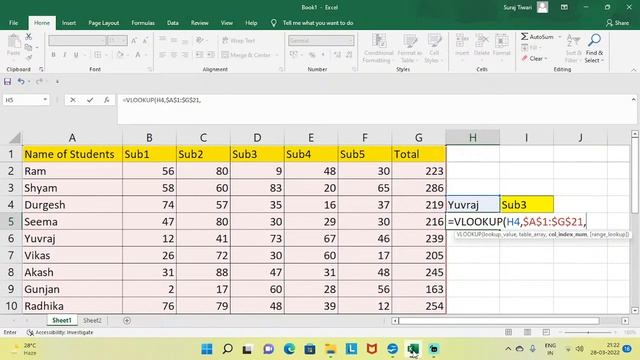The image size is (640, 360).
Task: Click the Paste clipboard icon
Action: 13,42
